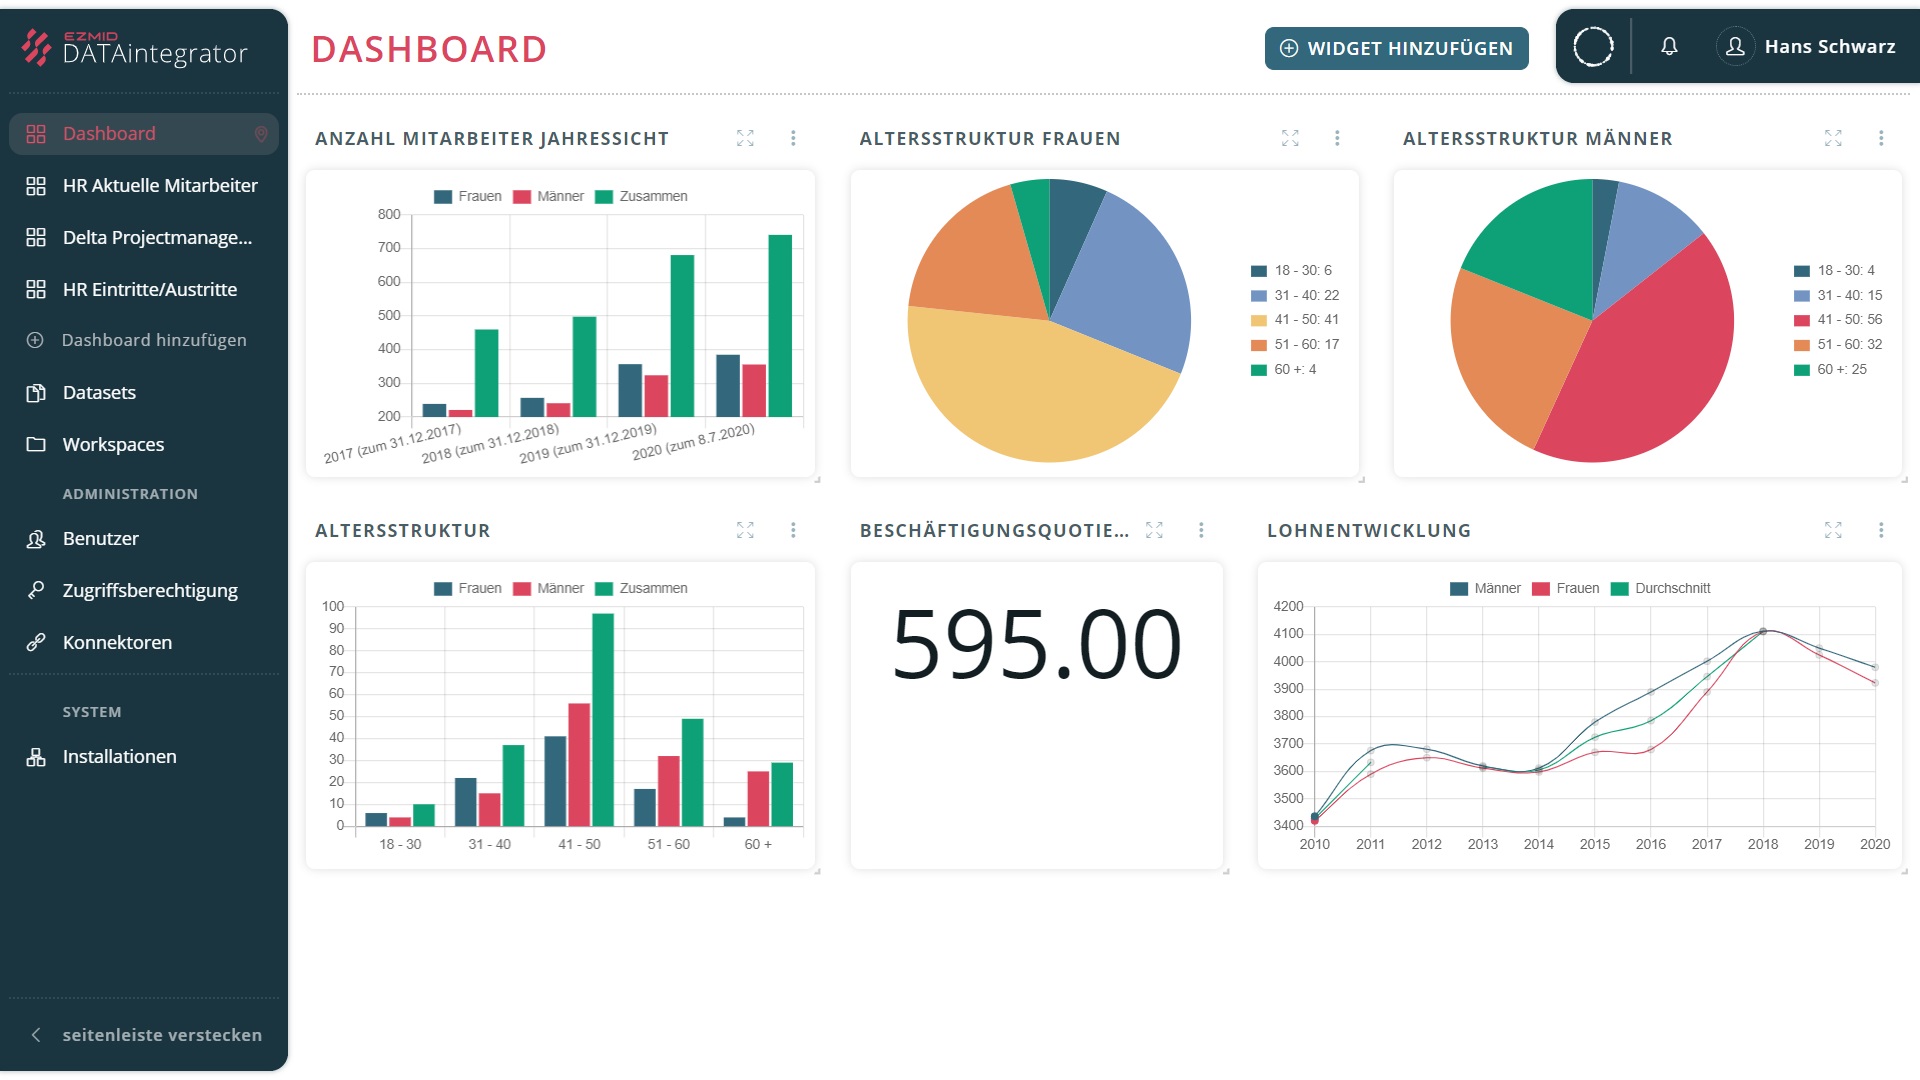Open Delta Projectmanage... dashboard
Screen dimensions: 1920x1080
click(x=144, y=238)
